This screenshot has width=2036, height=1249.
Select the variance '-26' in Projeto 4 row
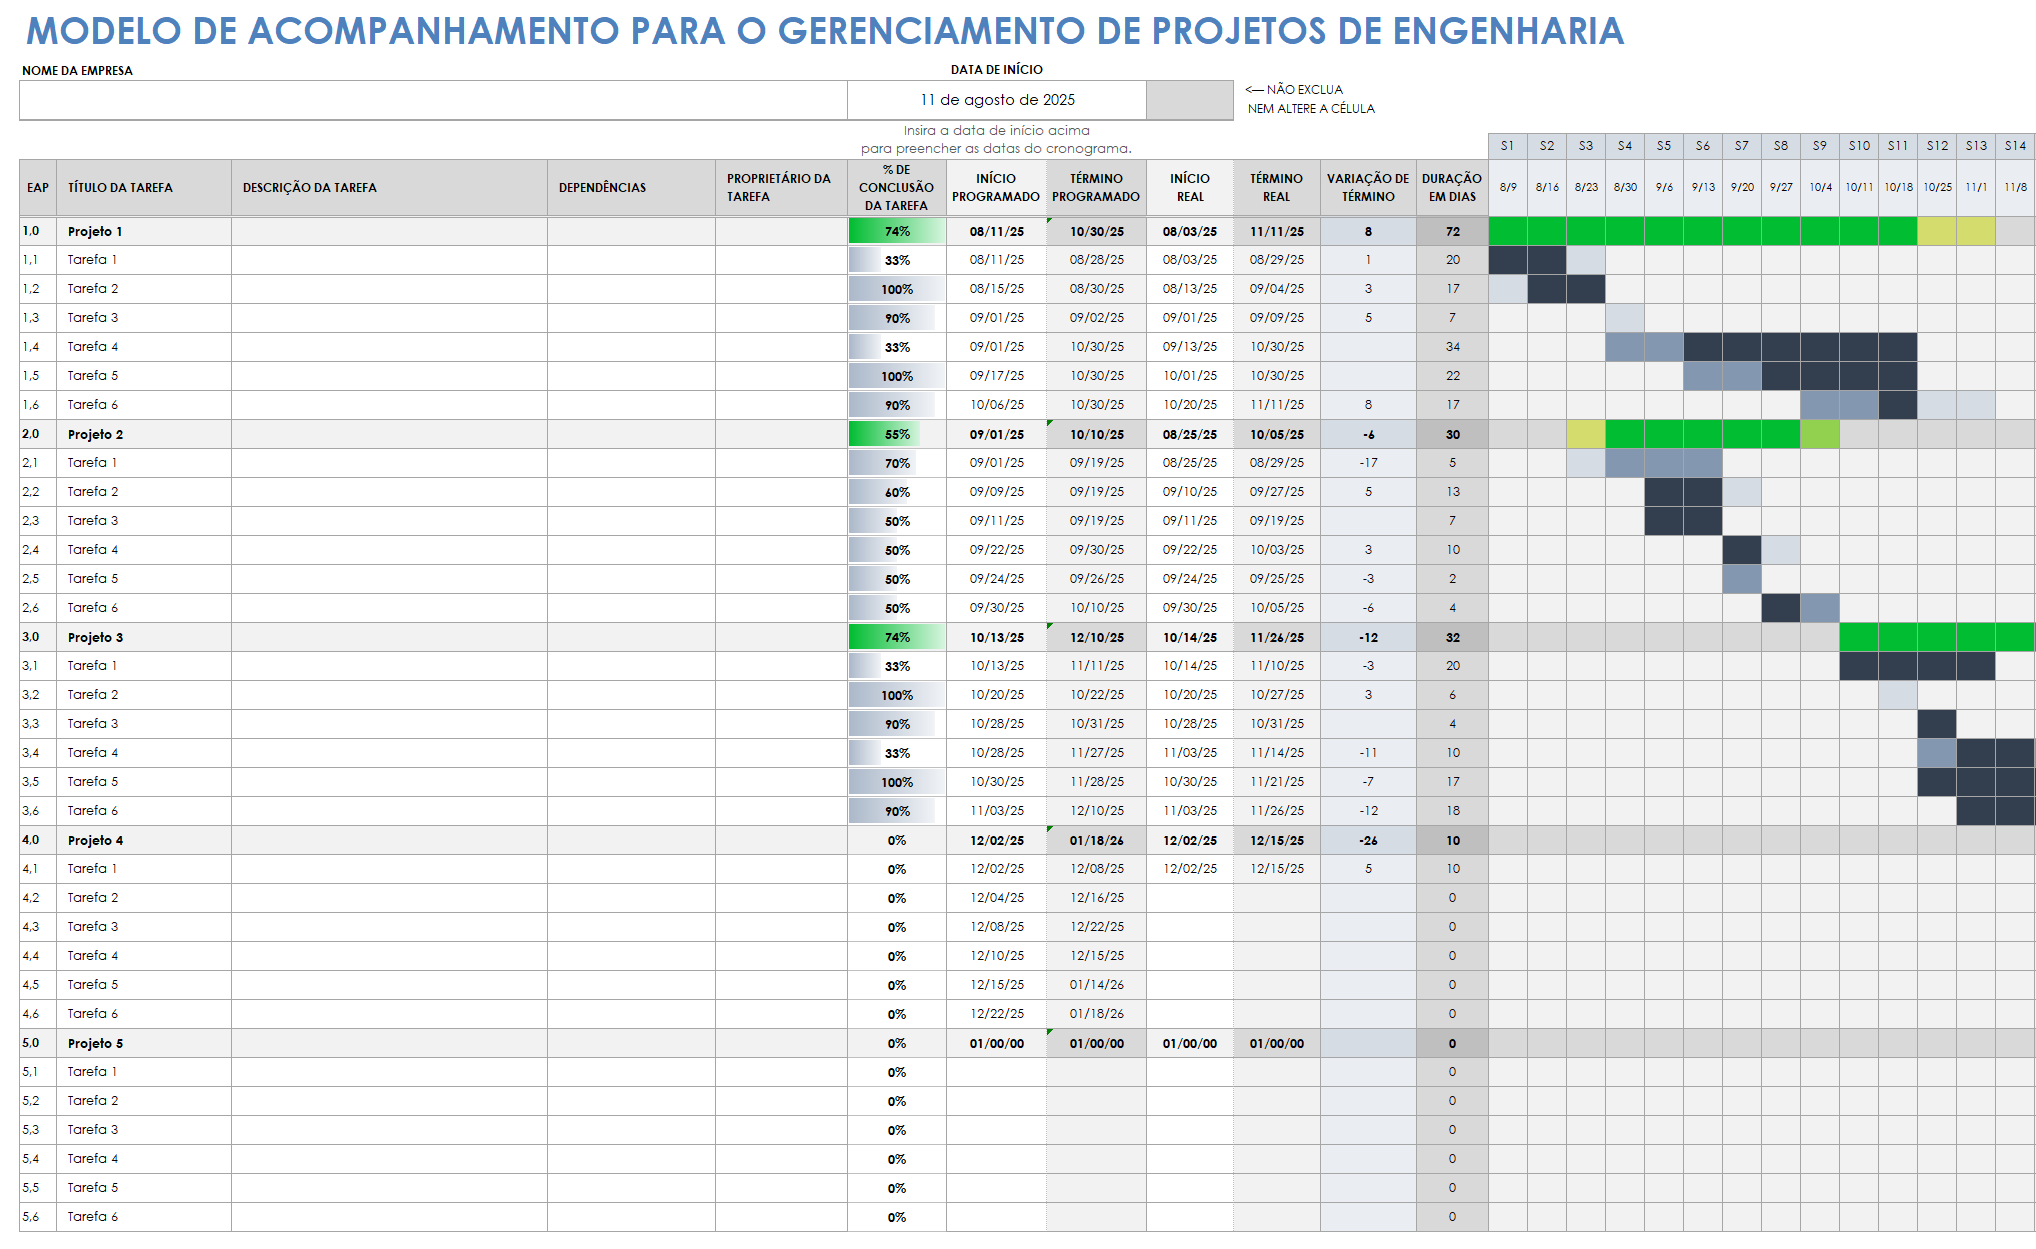tap(1368, 840)
